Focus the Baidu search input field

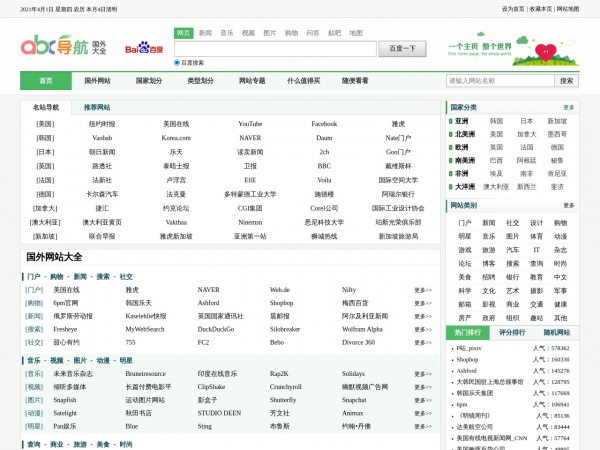point(275,49)
